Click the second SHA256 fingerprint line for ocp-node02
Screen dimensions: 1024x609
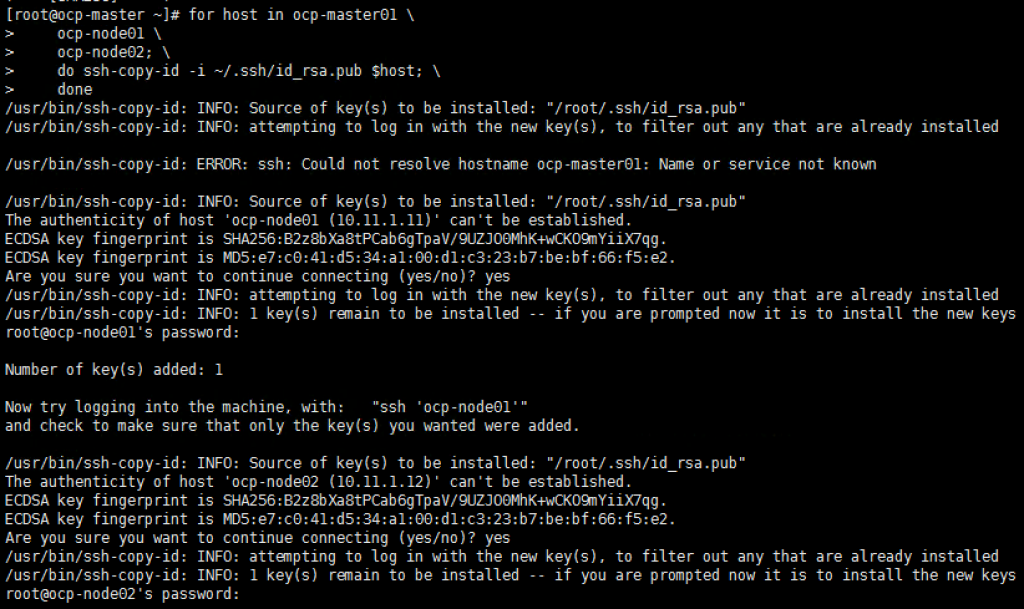(336, 501)
